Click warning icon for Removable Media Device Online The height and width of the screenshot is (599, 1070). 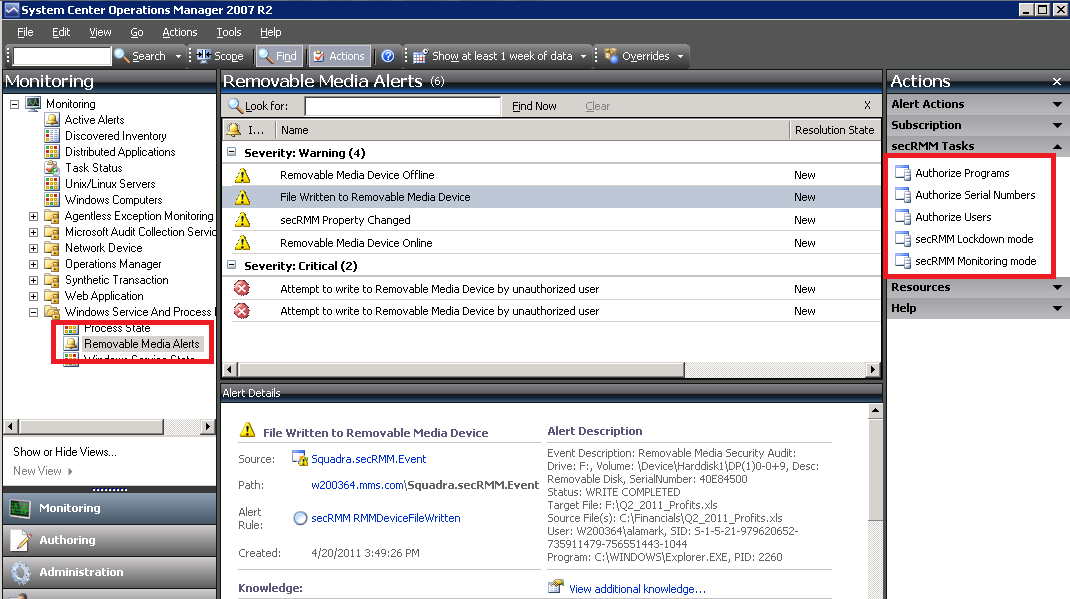[242, 243]
